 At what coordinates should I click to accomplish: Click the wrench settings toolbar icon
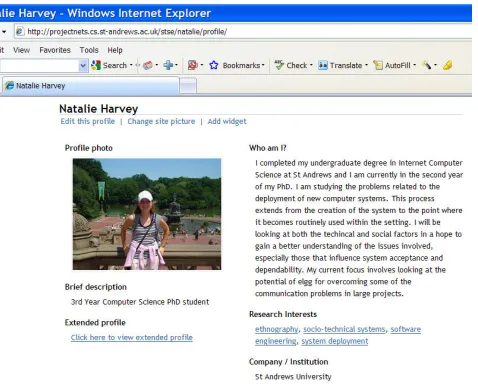pyautogui.click(x=426, y=65)
